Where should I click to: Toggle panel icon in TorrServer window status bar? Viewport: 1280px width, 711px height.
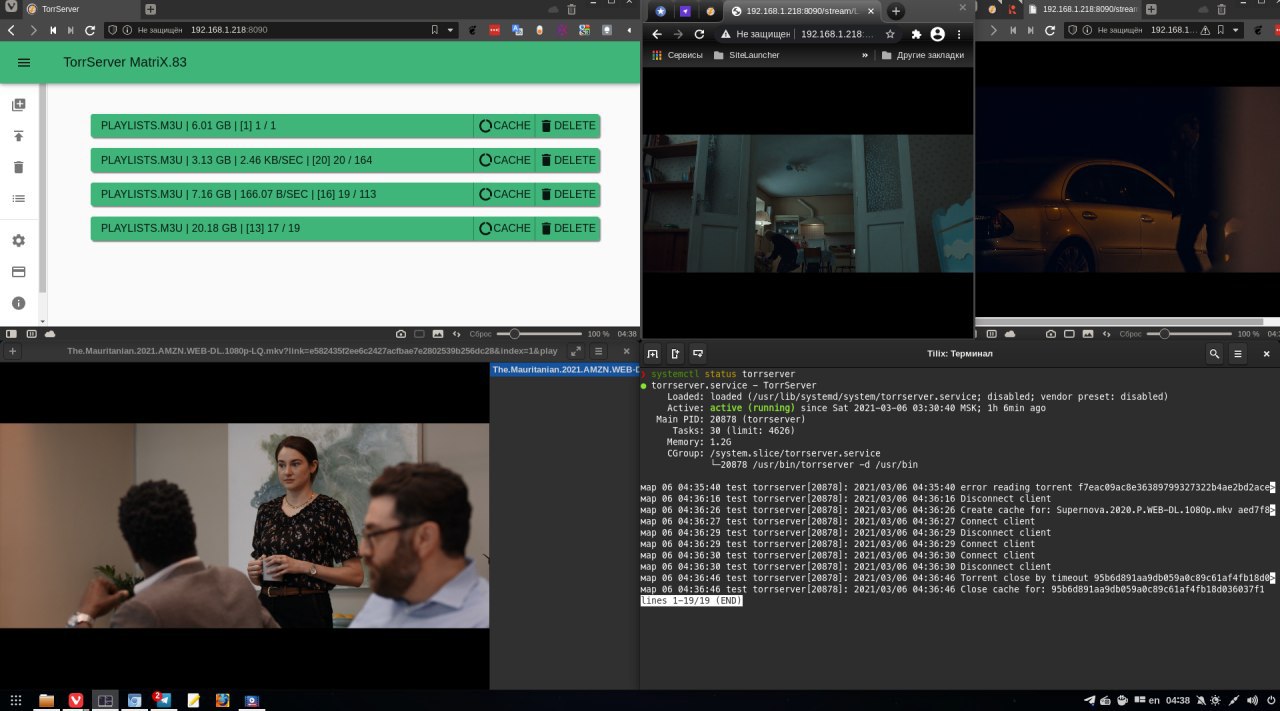coord(11,333)
